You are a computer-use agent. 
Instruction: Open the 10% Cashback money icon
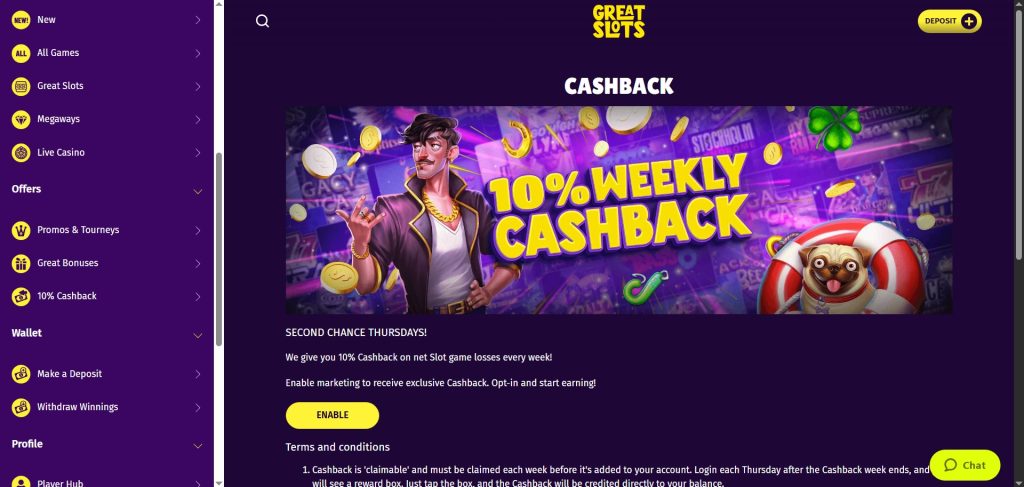(x=21, y=296)
